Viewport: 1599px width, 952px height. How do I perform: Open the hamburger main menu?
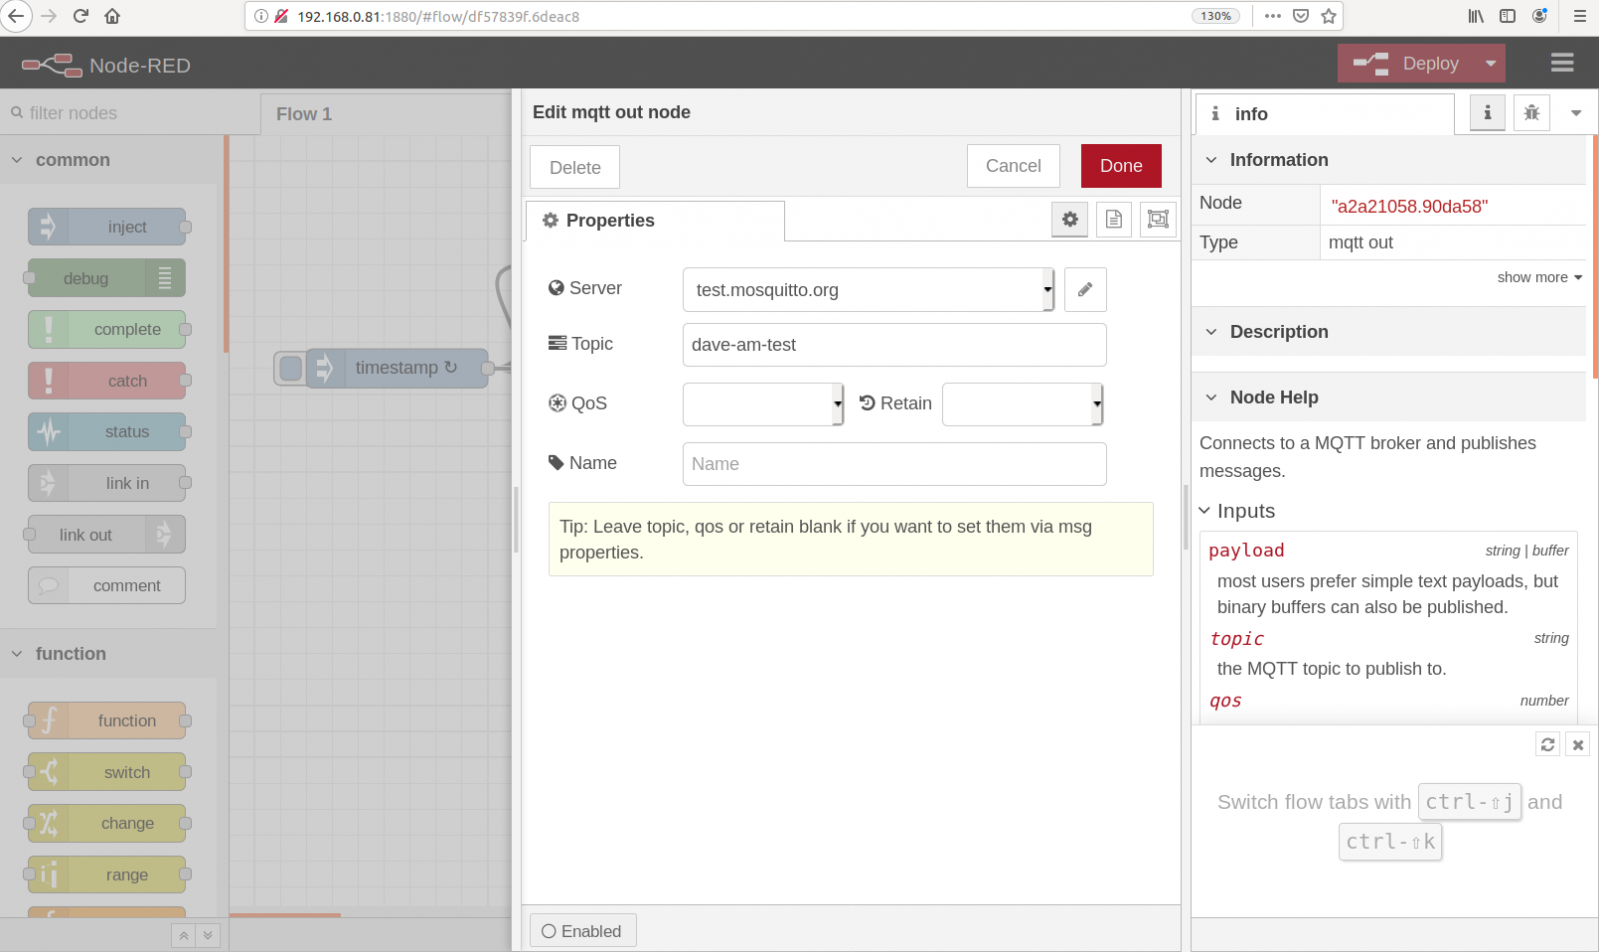pos(1562,63)
